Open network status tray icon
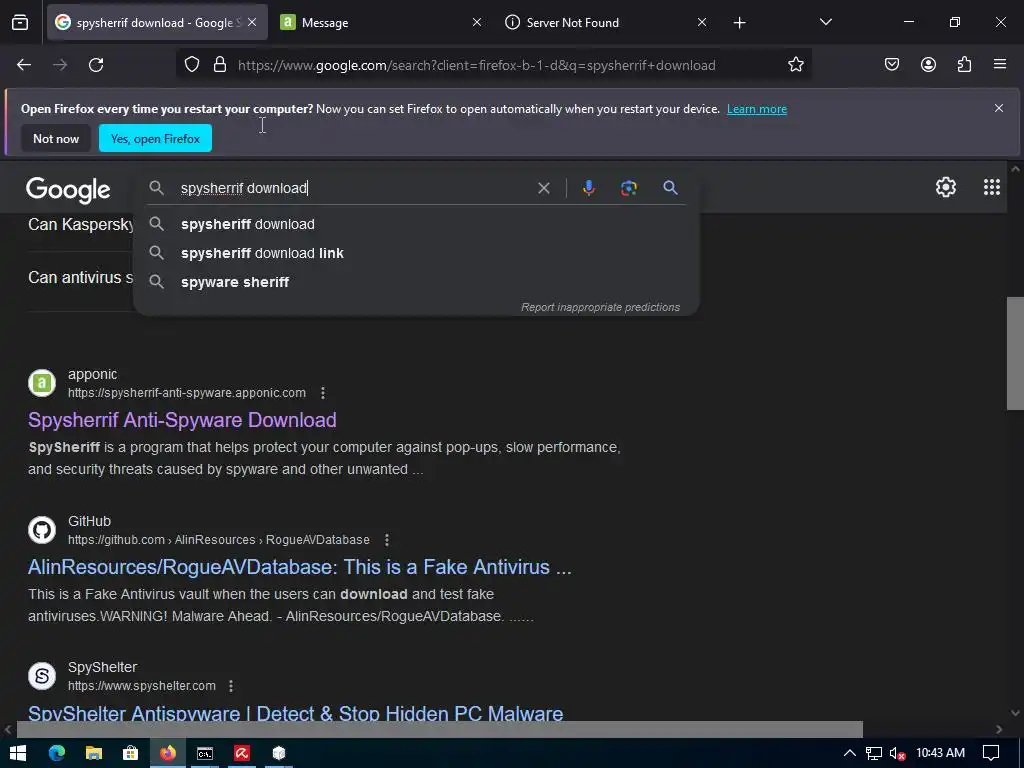The image size is (1024, 768). point(874,753)
